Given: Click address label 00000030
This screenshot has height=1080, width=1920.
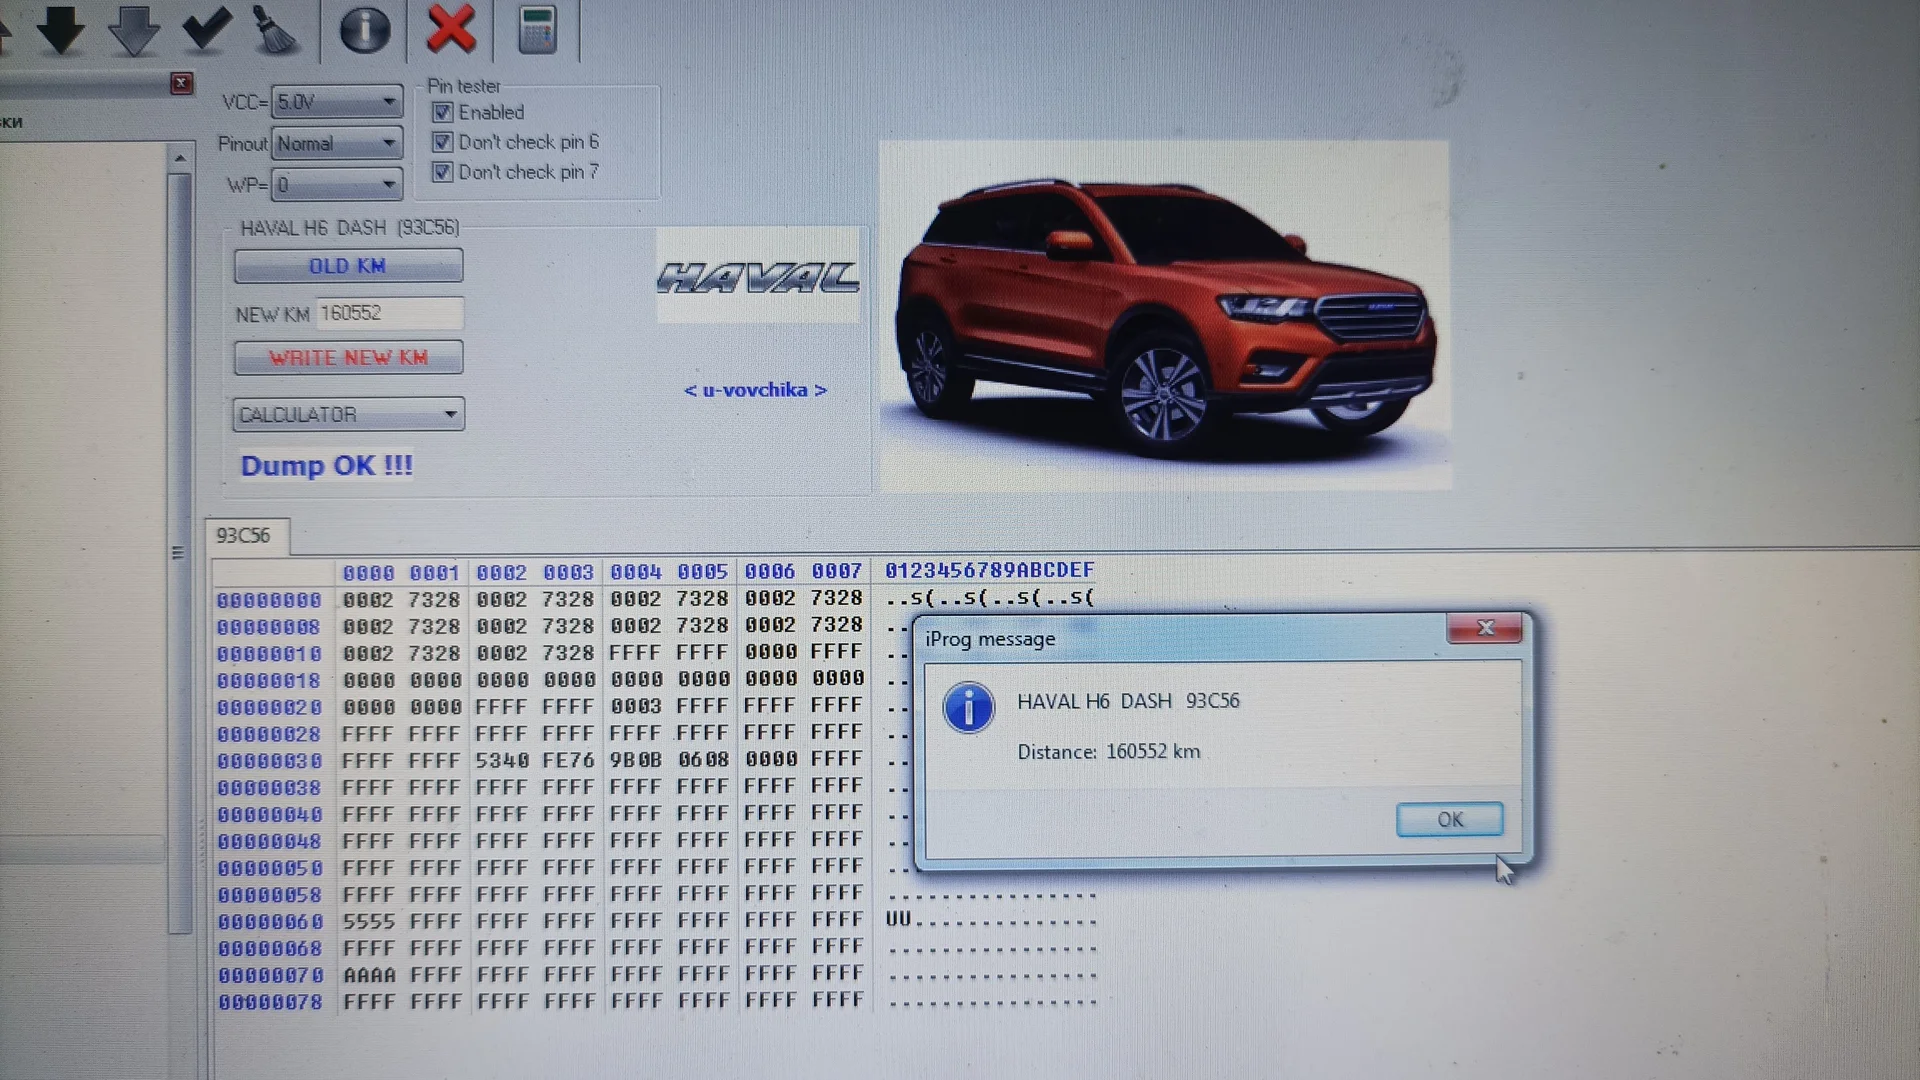Looking at the screenshot, I should [x=270, y=761].
